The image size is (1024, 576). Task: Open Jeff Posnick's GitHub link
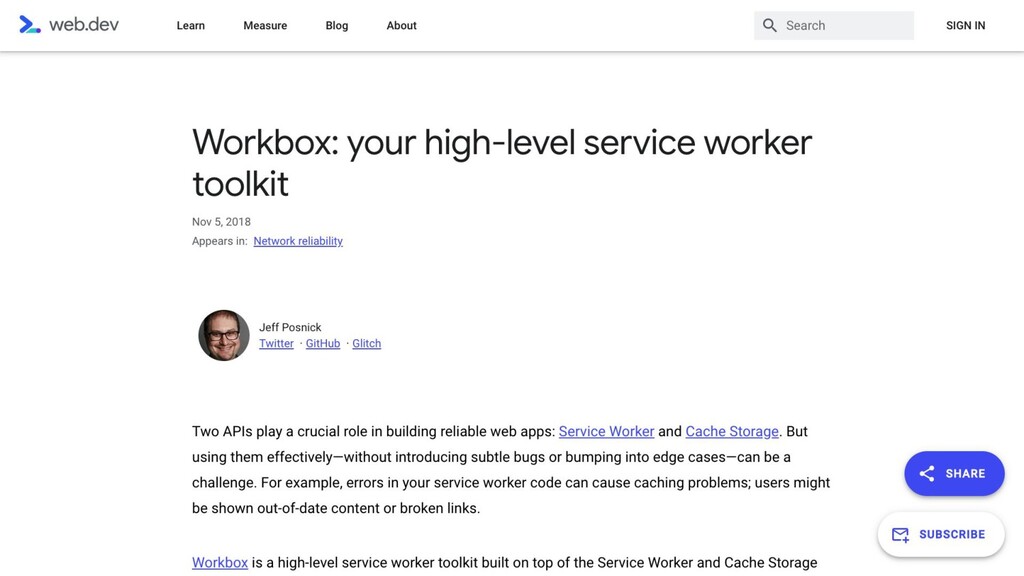pos(323,344)
